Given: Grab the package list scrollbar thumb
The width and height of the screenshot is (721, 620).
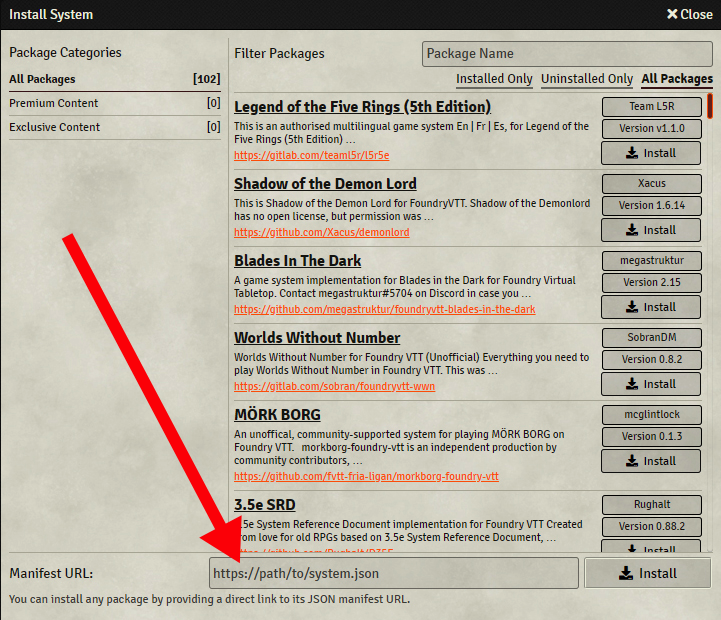Looking at the screenshot, I should (710, 106).
